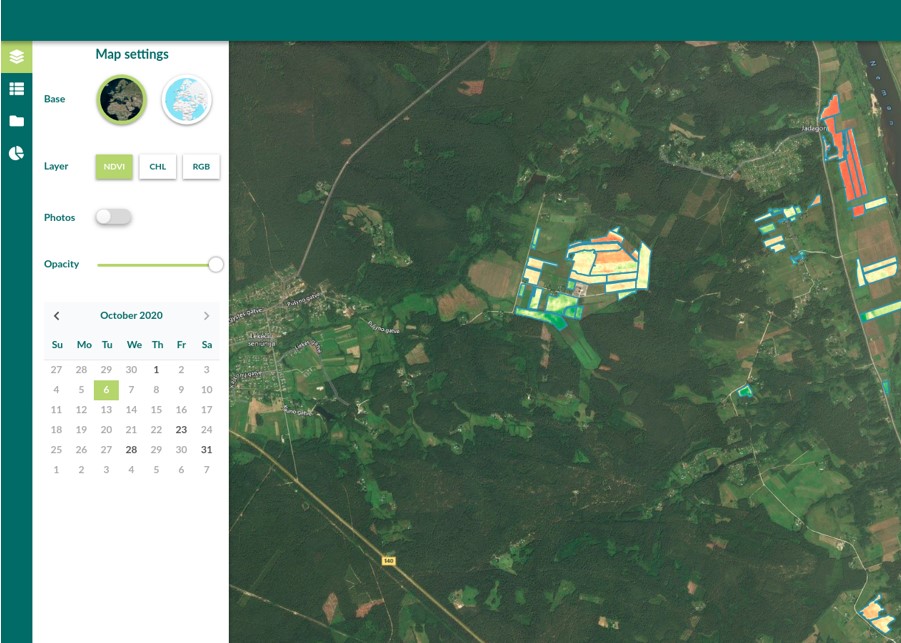Switch layer to CHL
Viewport: 901px width, 643px height.
158,167
